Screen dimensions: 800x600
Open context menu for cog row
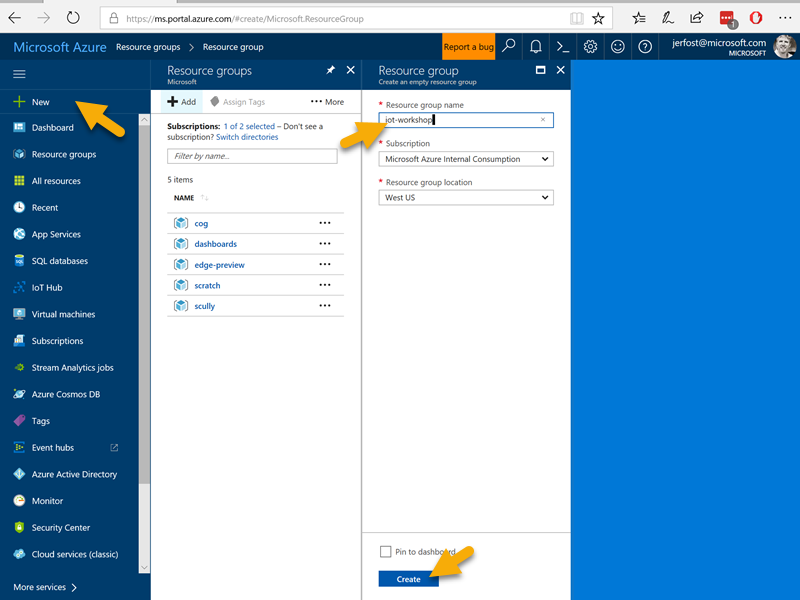click(325, 223)
